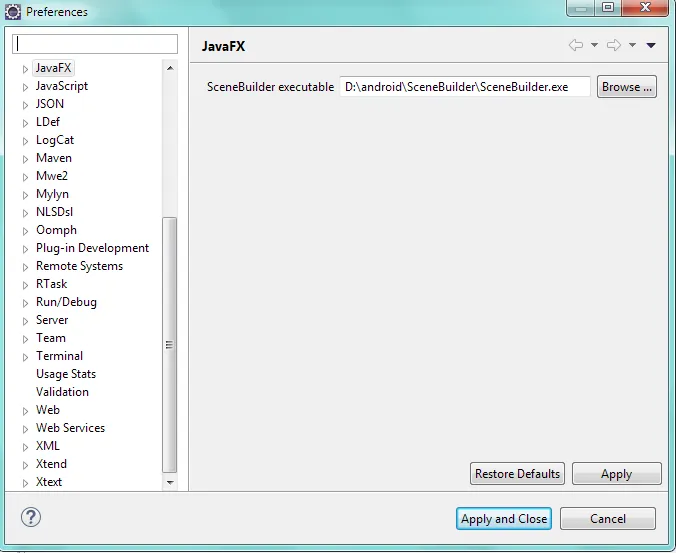Select XML preferences category

point(48,446)
